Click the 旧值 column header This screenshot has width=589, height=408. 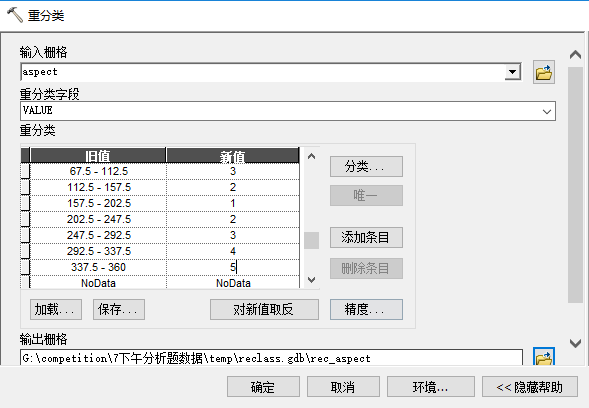pyautogui.click(x=98, y=156)
